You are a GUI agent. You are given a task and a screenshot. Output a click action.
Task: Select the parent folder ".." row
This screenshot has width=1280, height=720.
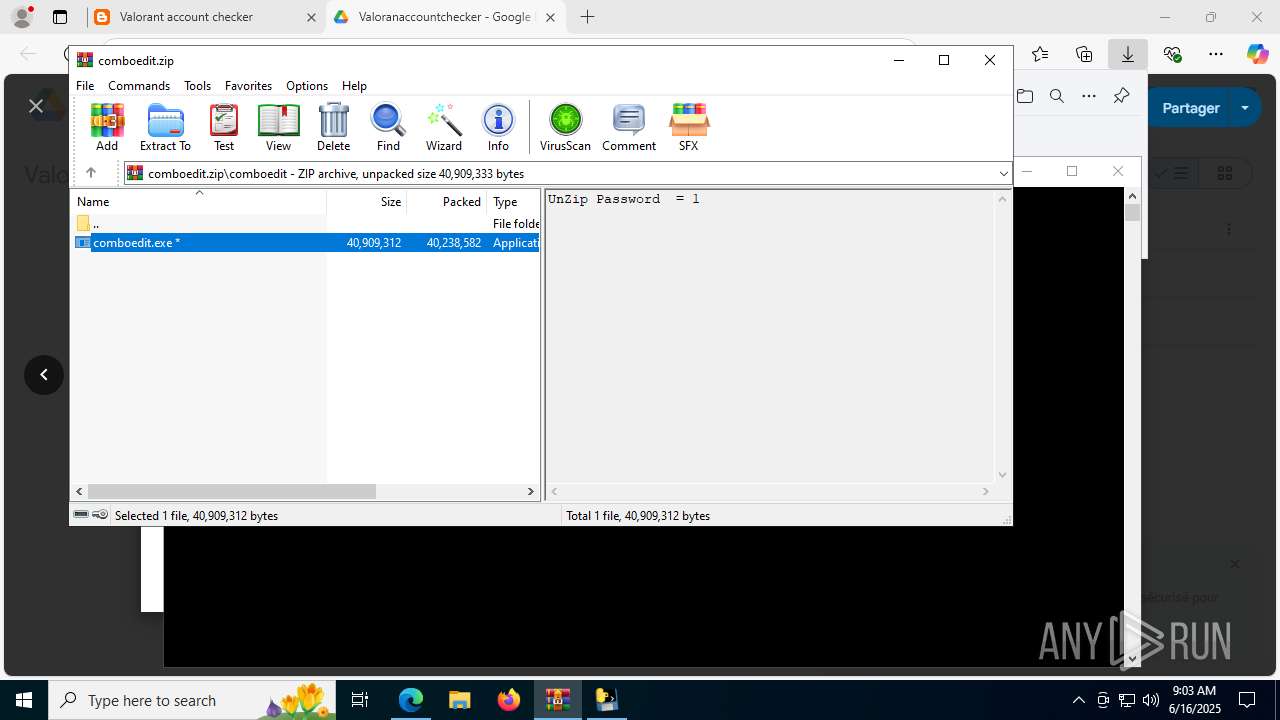tap(306, 223)
